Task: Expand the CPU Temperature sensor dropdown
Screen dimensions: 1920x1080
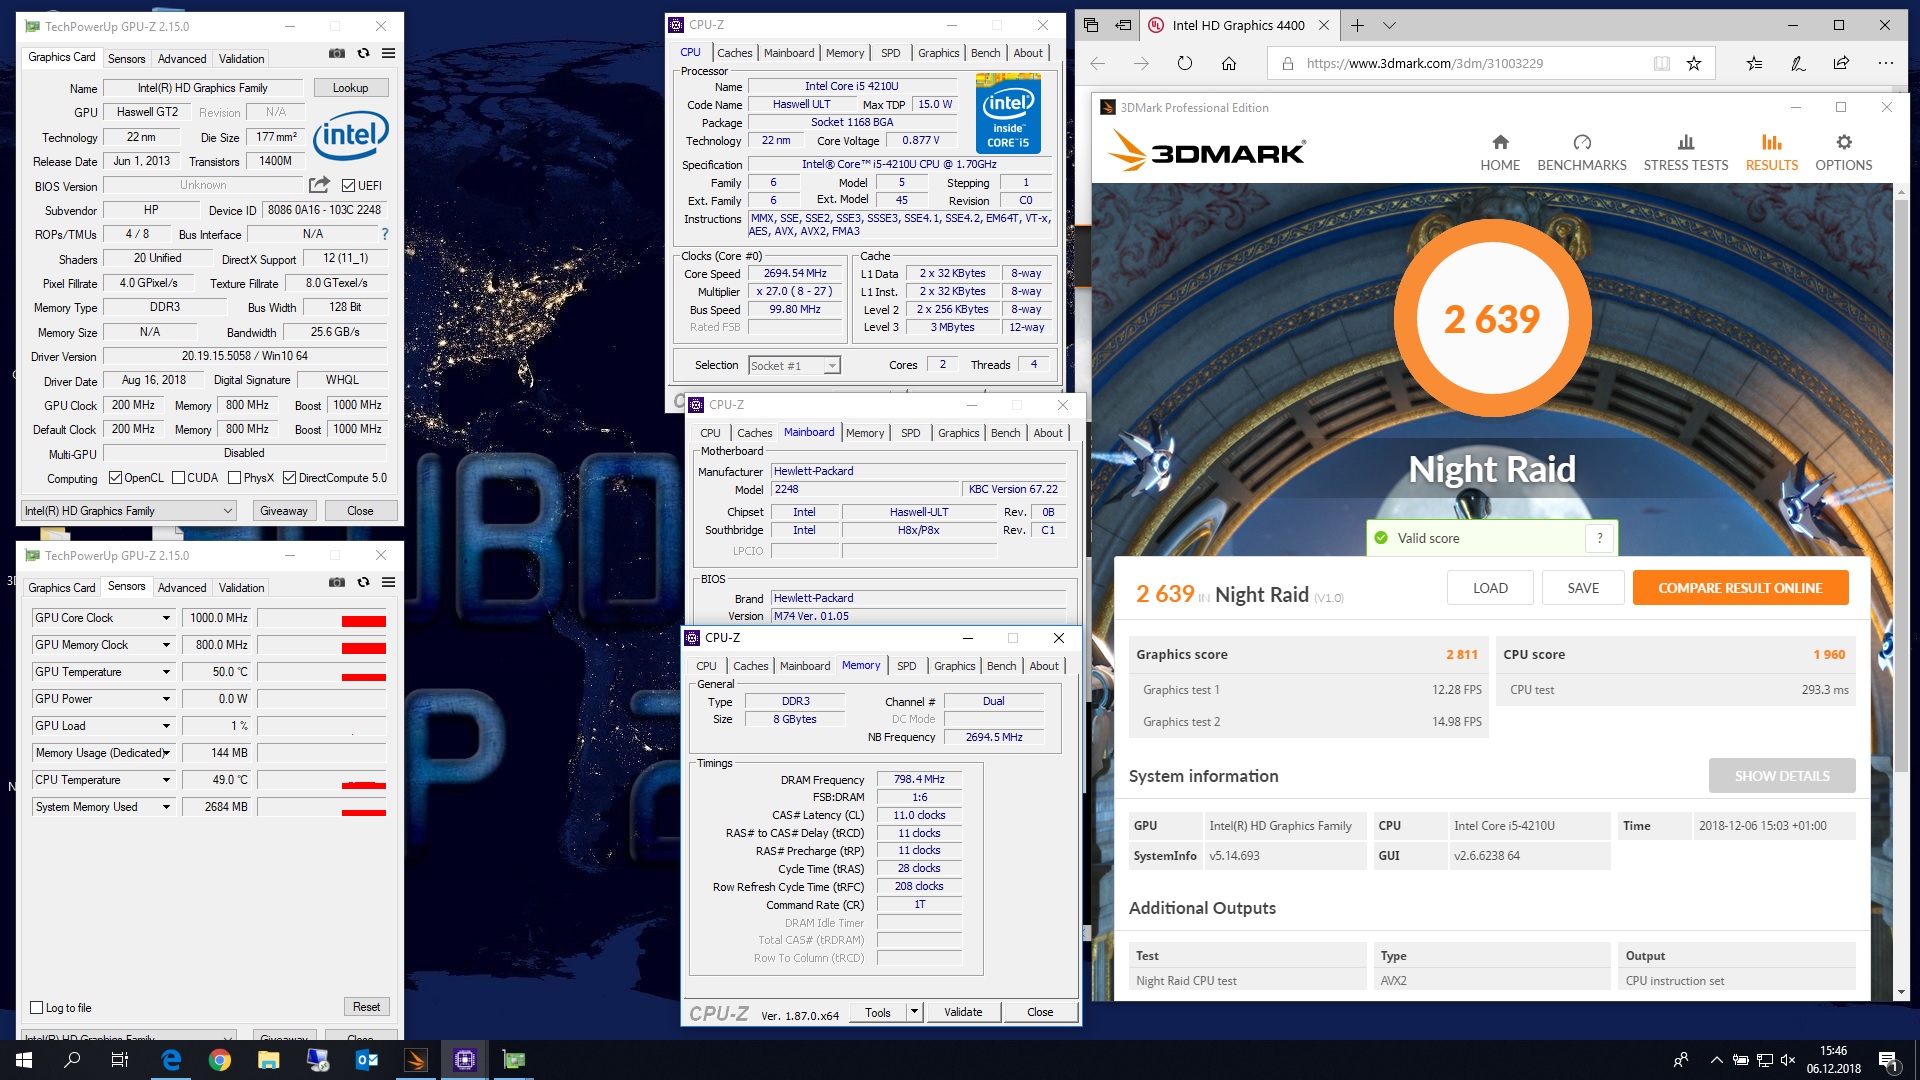Action: (167, 780)
